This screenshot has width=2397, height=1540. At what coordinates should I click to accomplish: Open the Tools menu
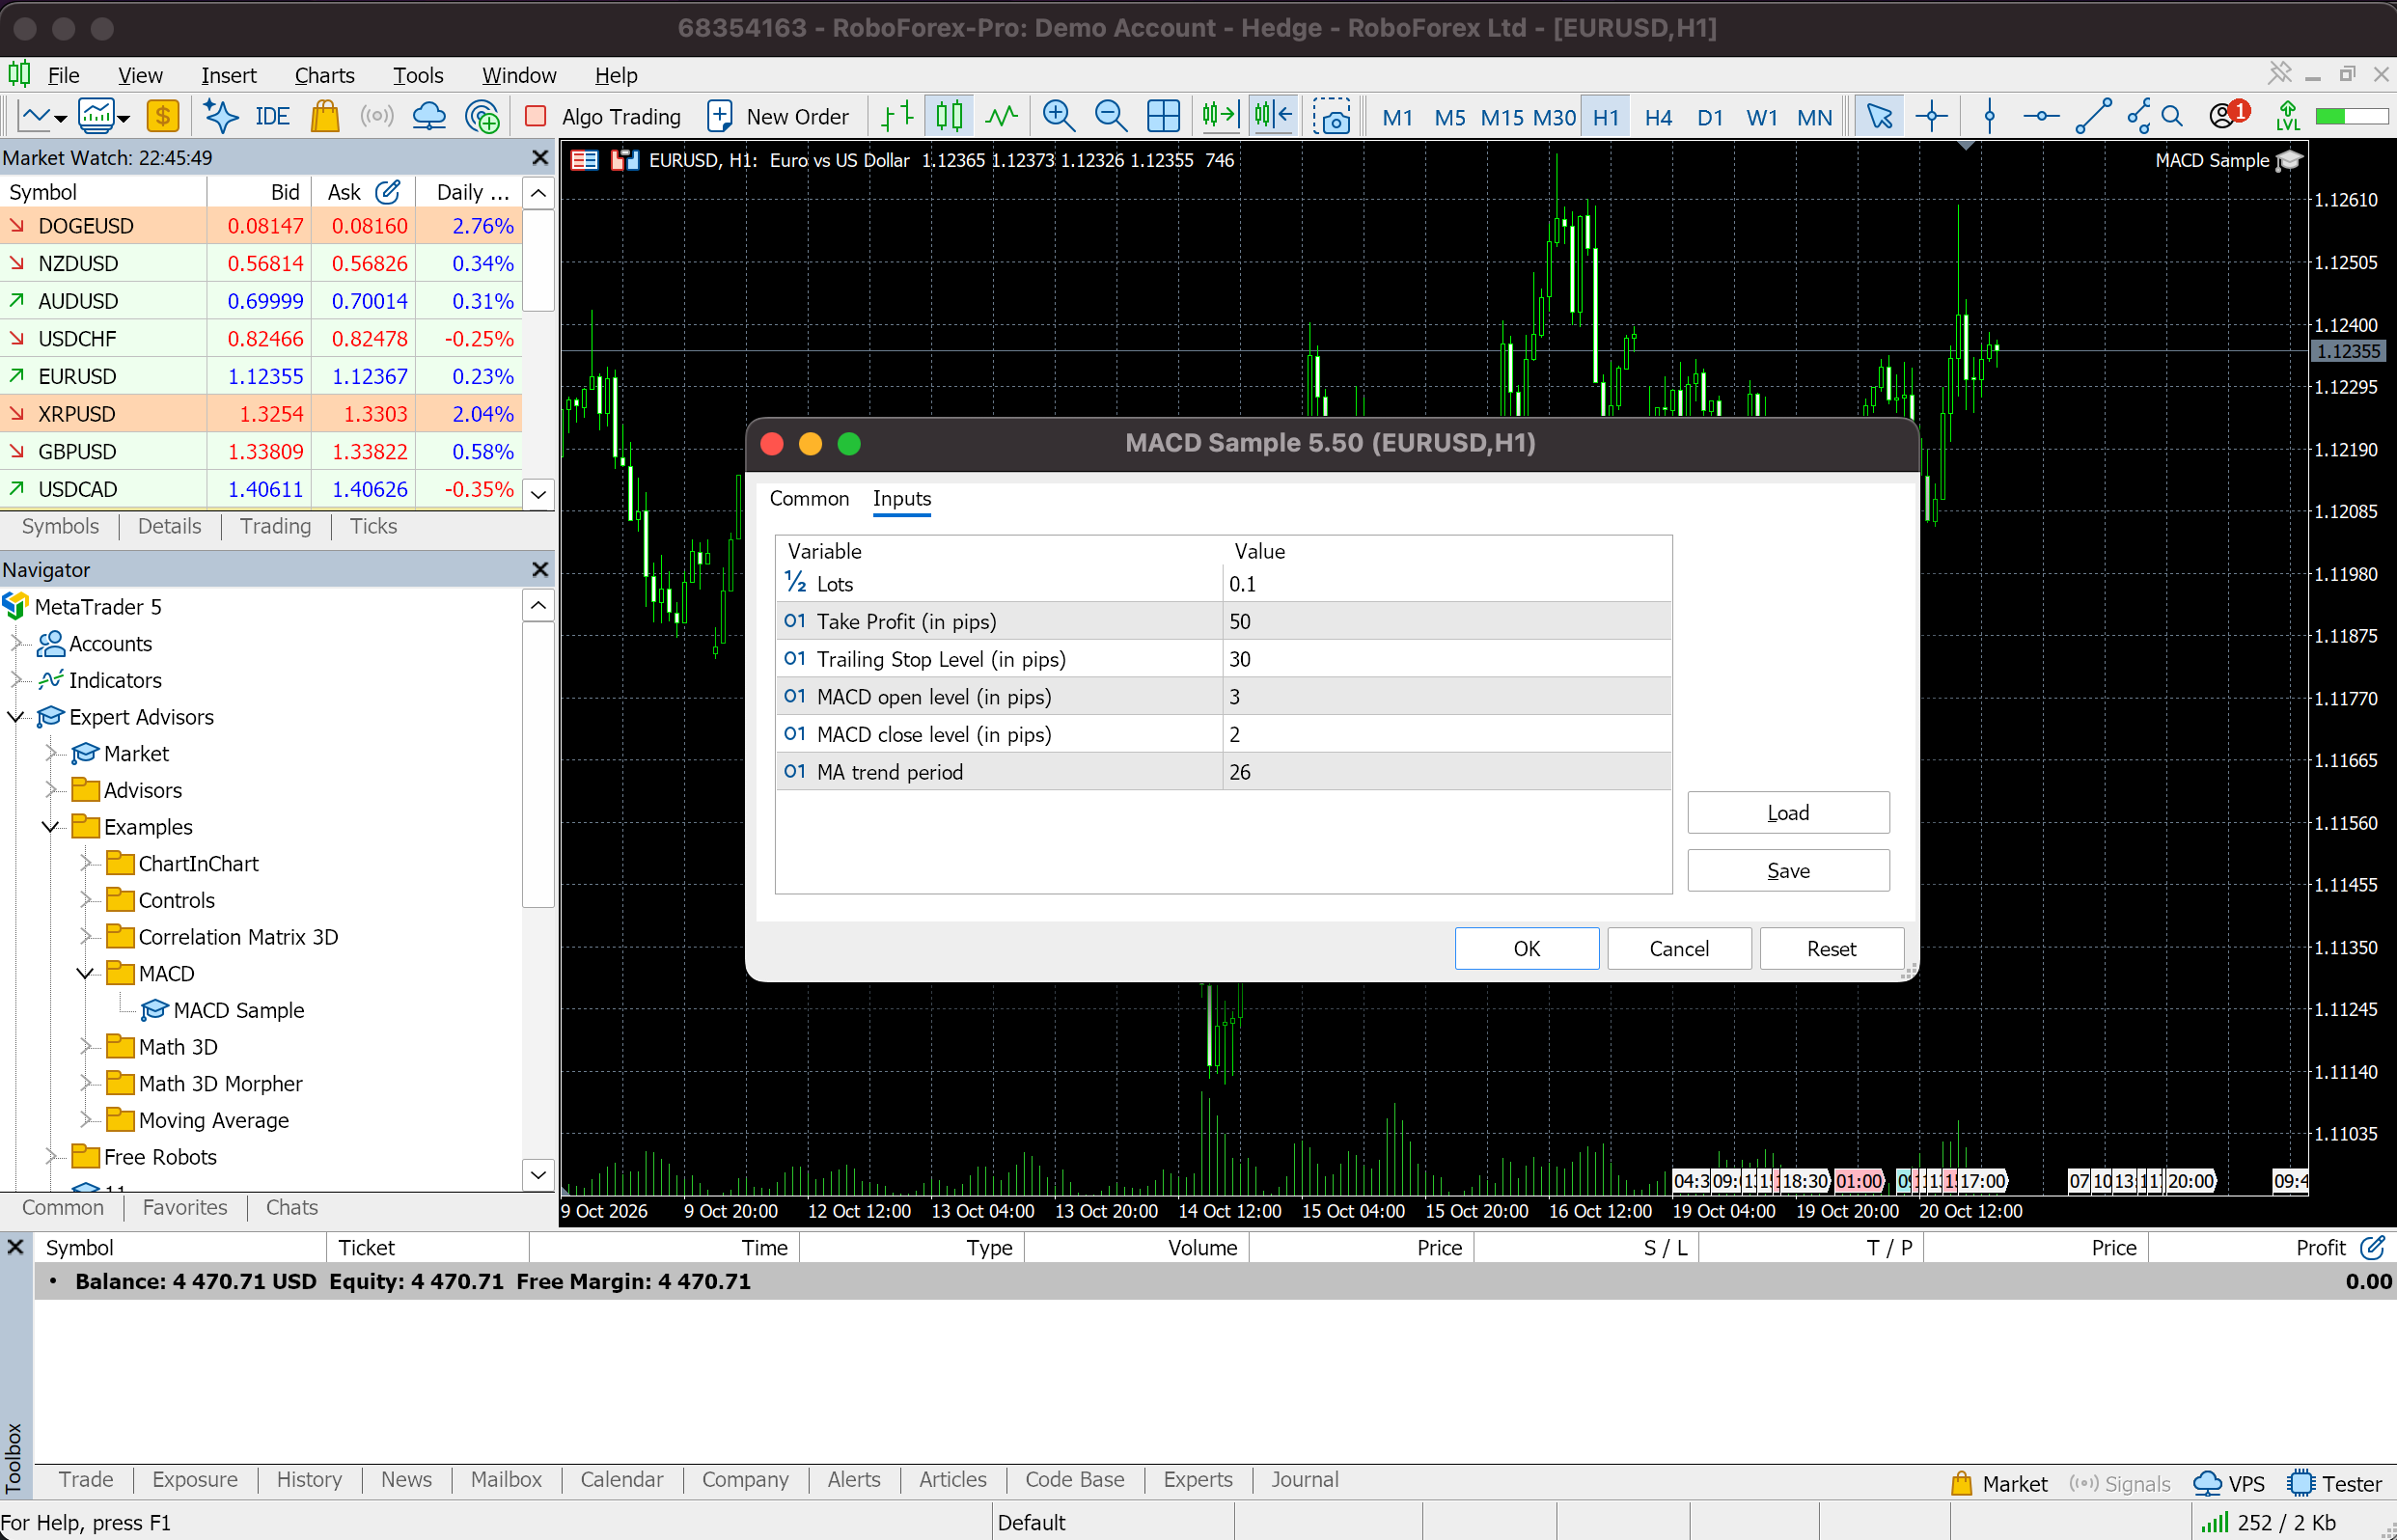tap(418, 75)
